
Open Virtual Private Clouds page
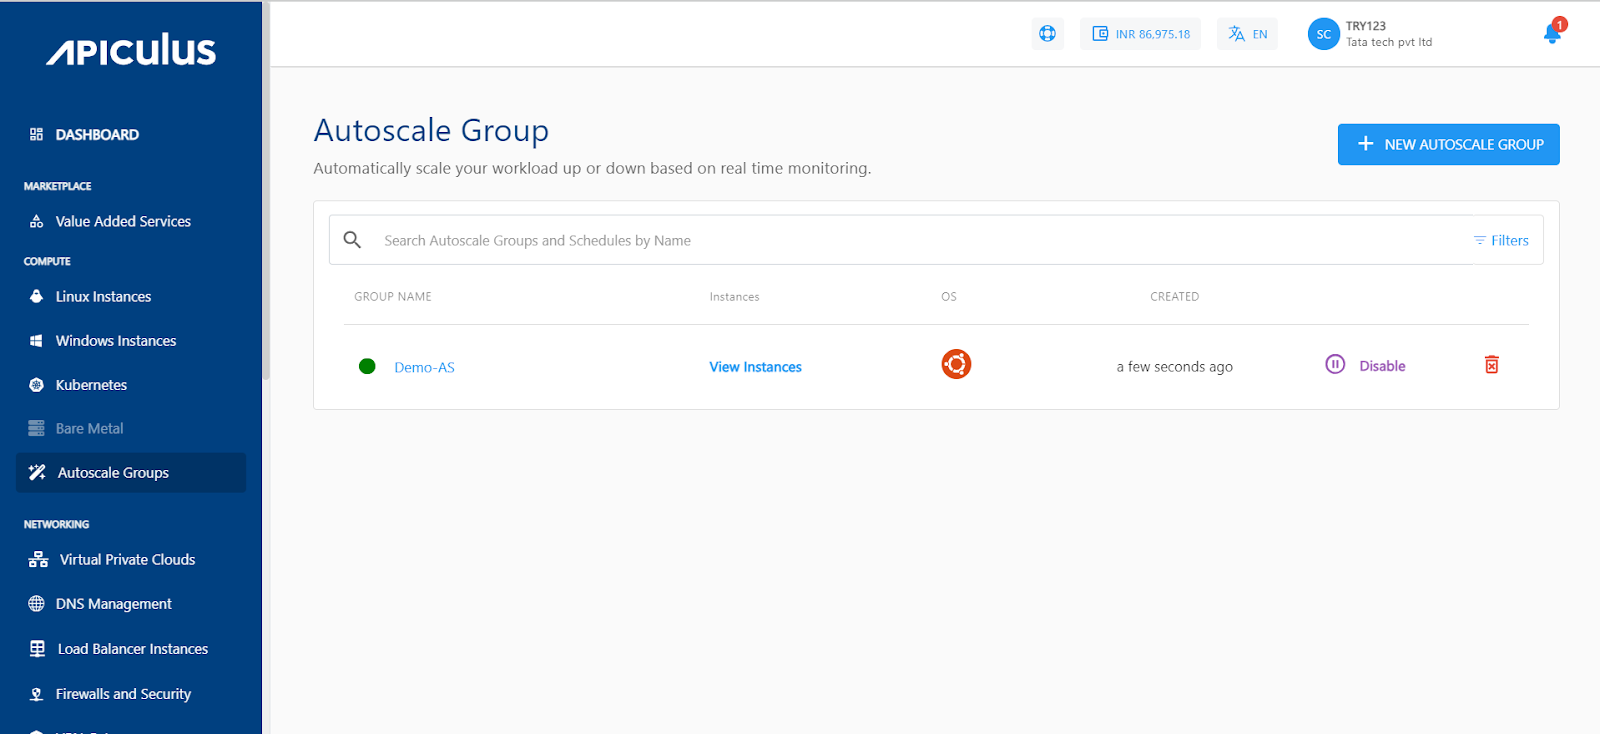pos(127,560)
